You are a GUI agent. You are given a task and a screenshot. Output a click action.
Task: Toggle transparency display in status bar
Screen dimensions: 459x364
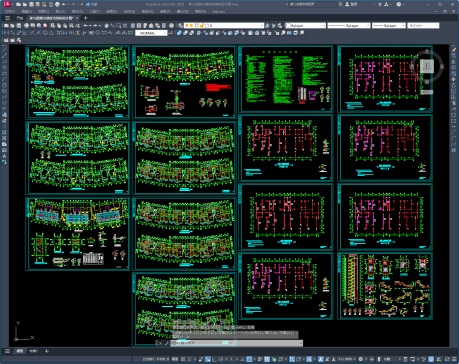[x=267, y=359]
